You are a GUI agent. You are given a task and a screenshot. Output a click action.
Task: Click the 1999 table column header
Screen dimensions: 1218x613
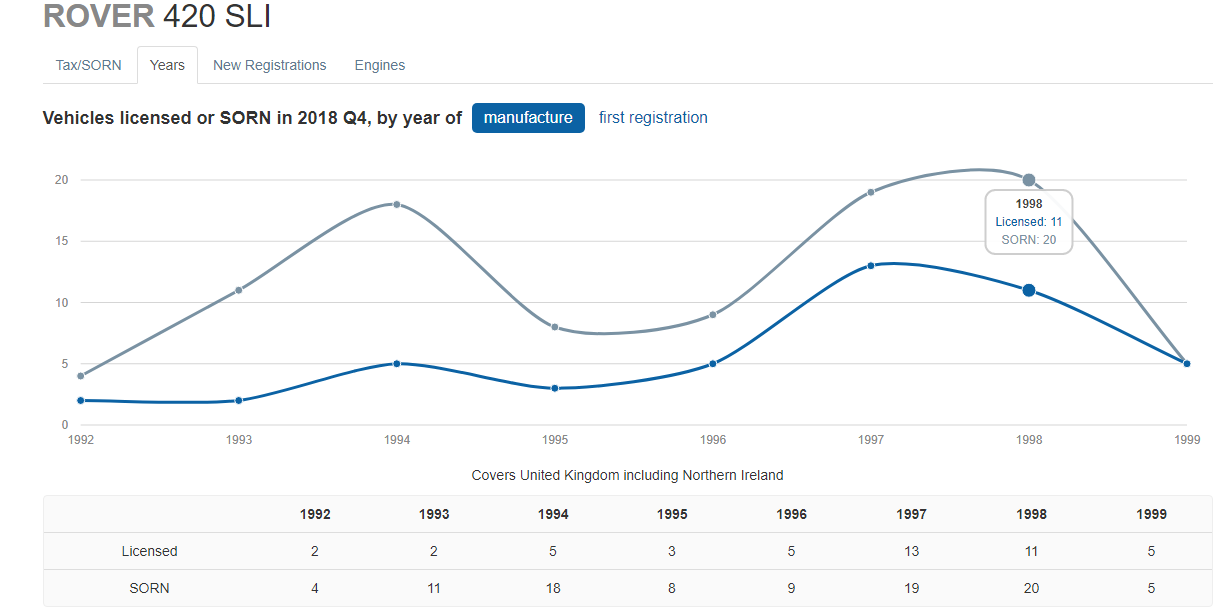[1151, 514]
